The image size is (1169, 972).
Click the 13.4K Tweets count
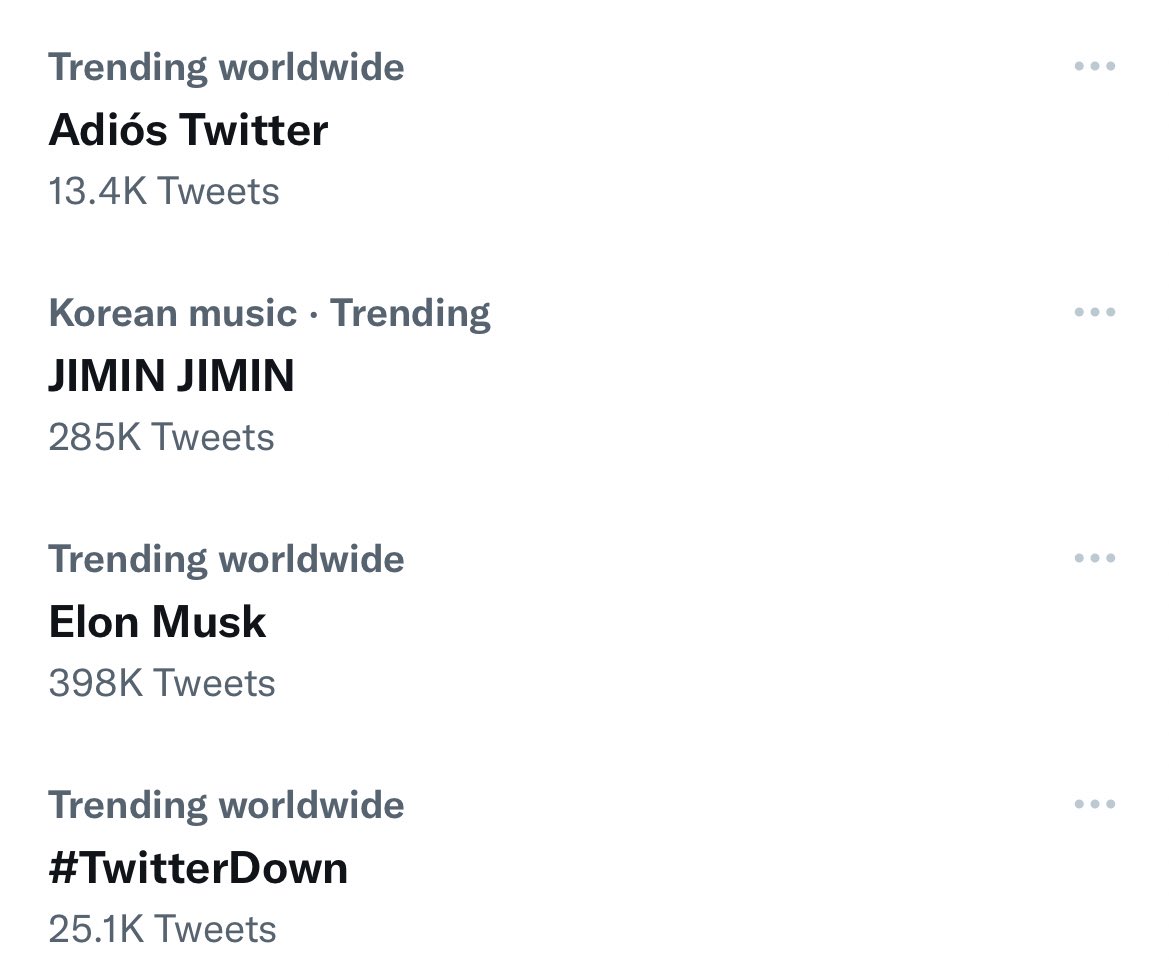[x=164, y=191]
